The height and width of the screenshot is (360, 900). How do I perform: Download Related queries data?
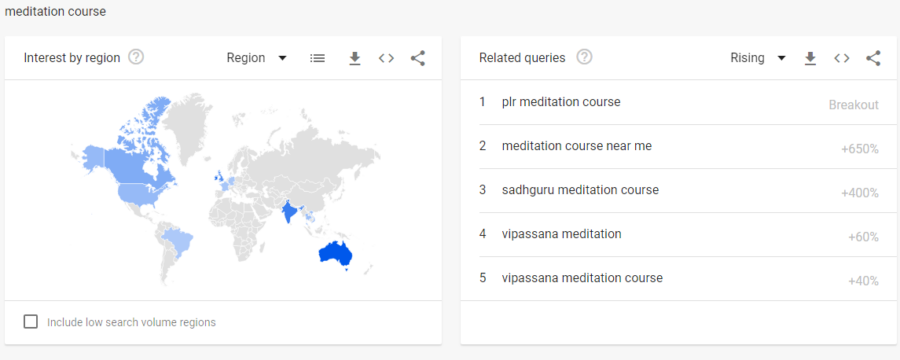(810, 58)
